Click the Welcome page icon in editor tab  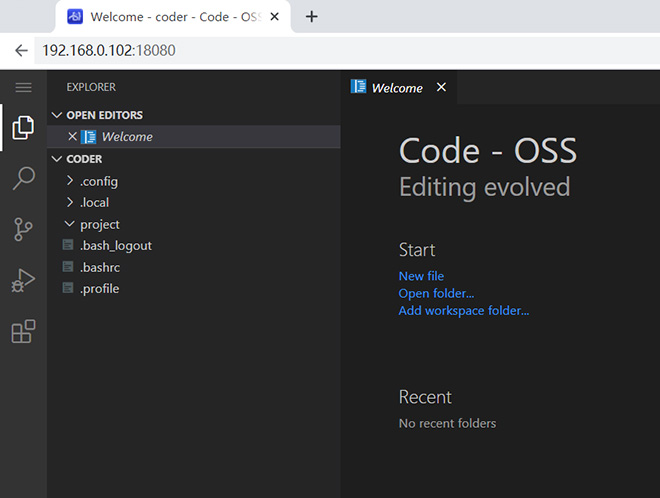pos(359,86)
